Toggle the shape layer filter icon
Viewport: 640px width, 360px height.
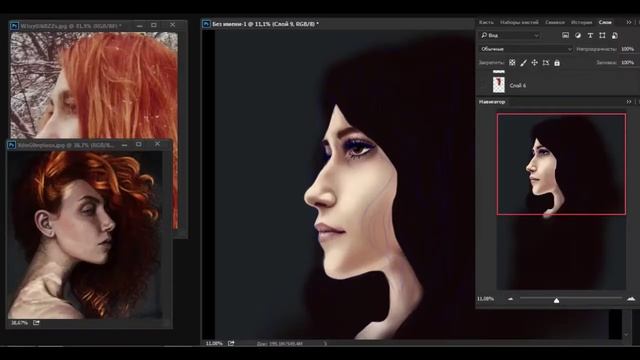coord(602,36)
